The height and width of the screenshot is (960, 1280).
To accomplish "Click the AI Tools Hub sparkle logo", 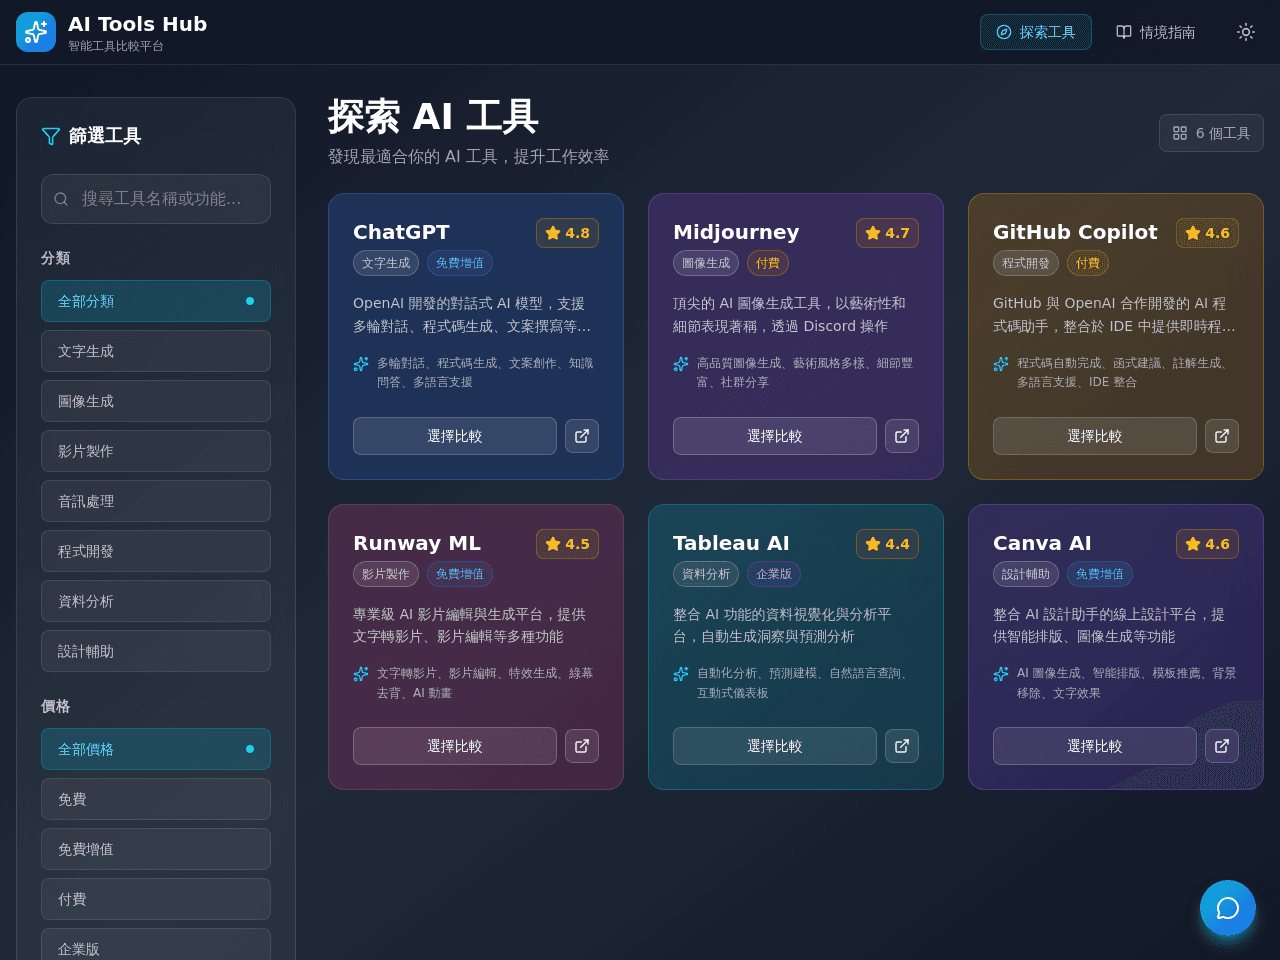I will click(36, 32).
